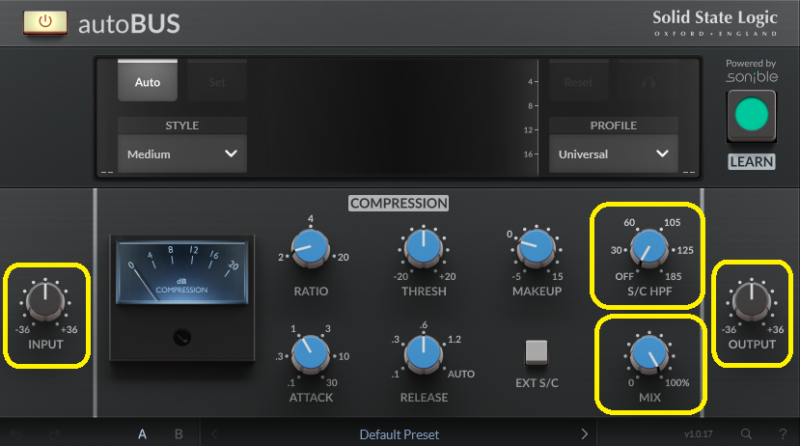The height and width of the screenshot is (446, 800).
Task: Click the ATTACK knob
Action: (x=308, y=351)
